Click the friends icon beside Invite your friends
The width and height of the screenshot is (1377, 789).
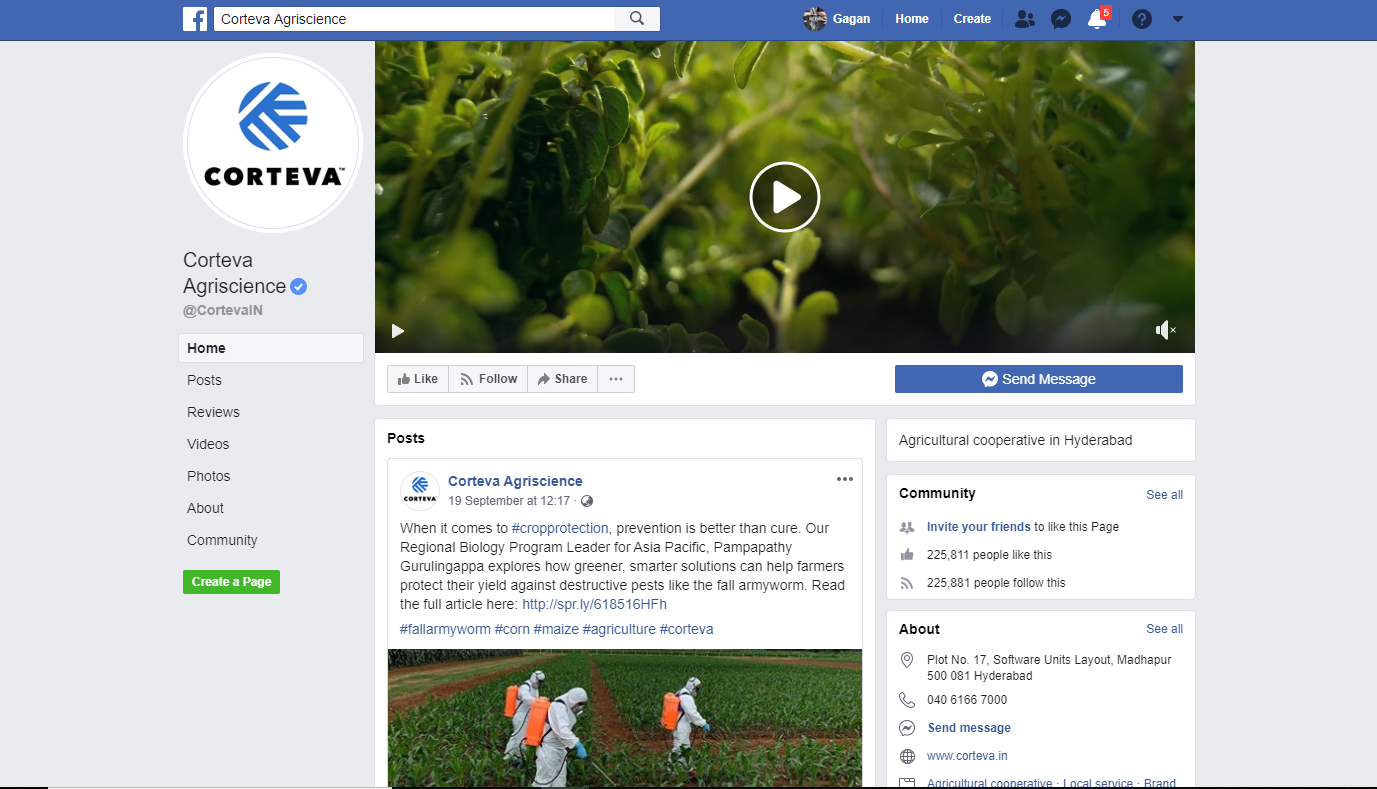pos(907,527)
